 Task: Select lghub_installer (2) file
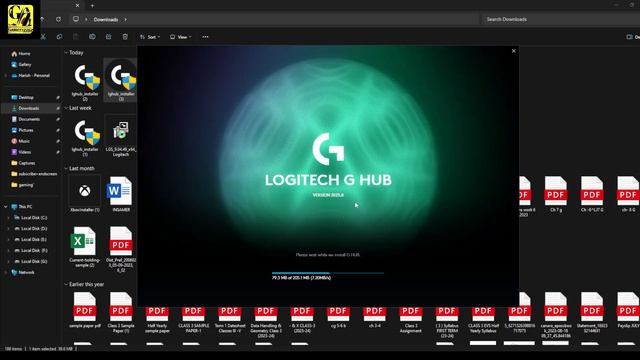[x=85, y=81]
